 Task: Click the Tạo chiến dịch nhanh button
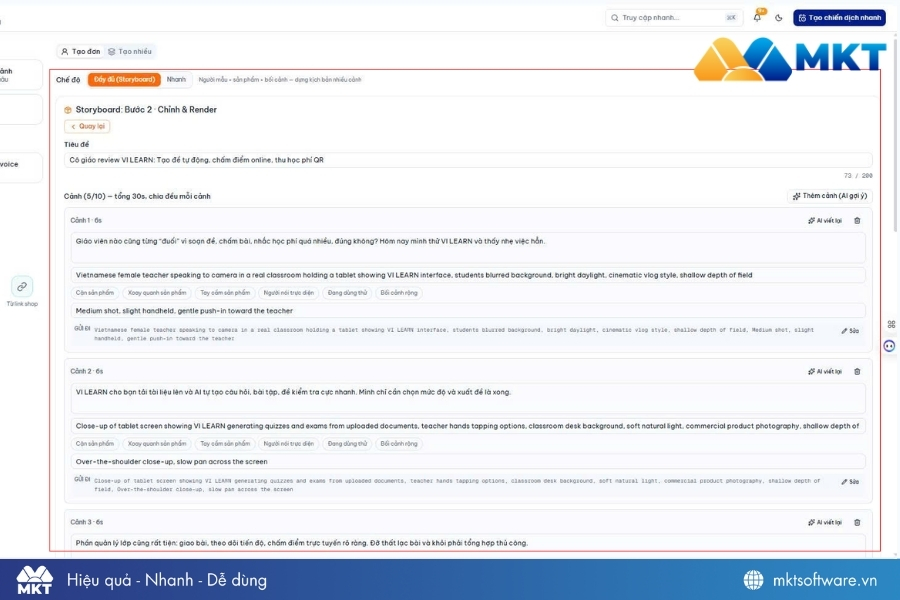pyautogui.click(x=839, y=18)
